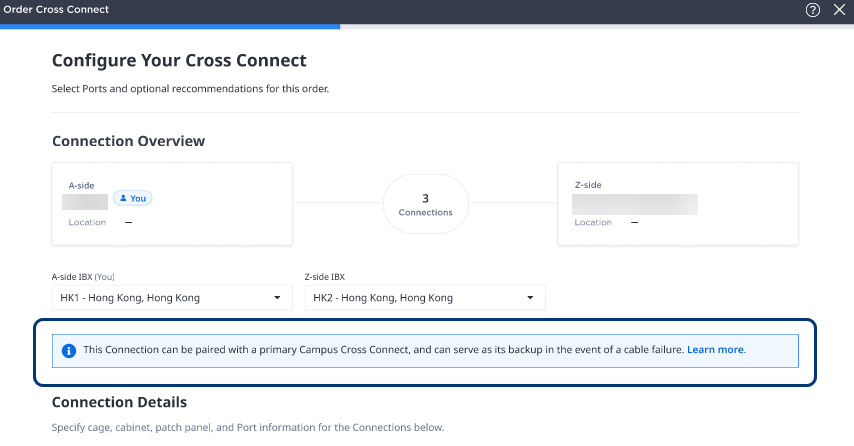Click the blurred Z-side name field

(x=635, y=204)
